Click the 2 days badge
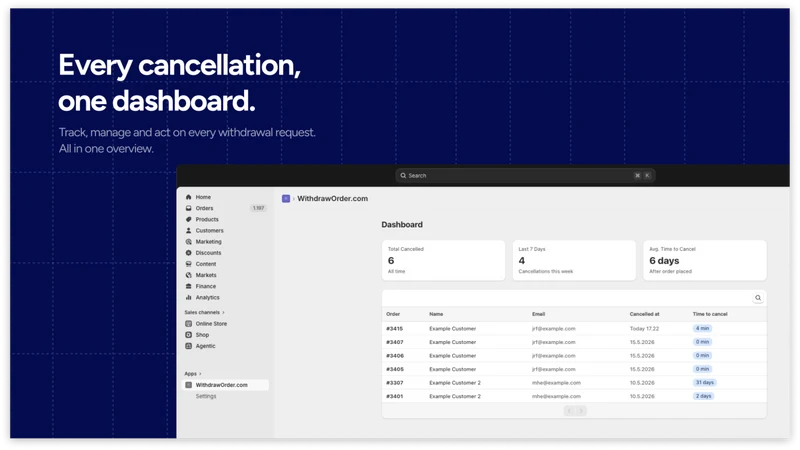 click(x=704, y=396)
